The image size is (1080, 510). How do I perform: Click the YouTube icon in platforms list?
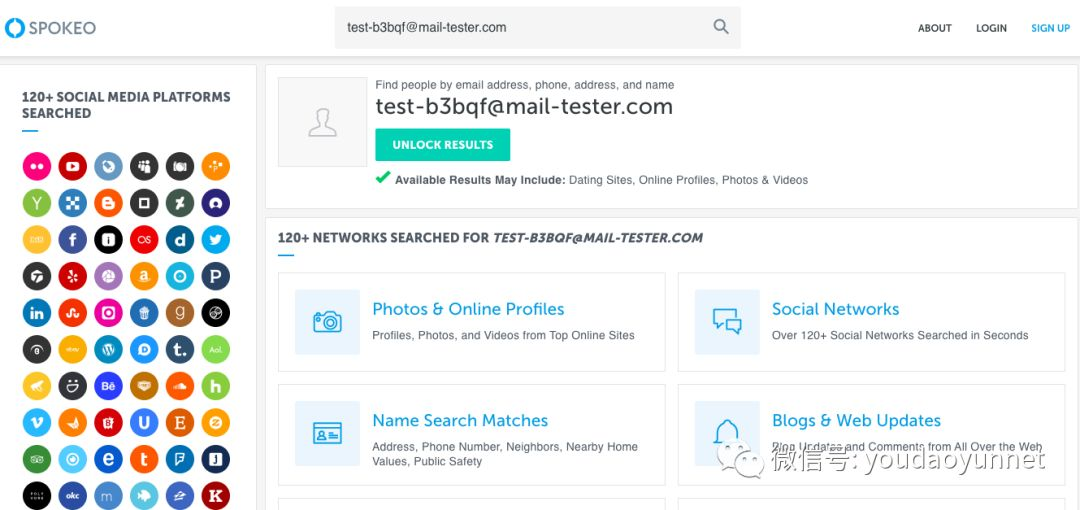point(72,166)
